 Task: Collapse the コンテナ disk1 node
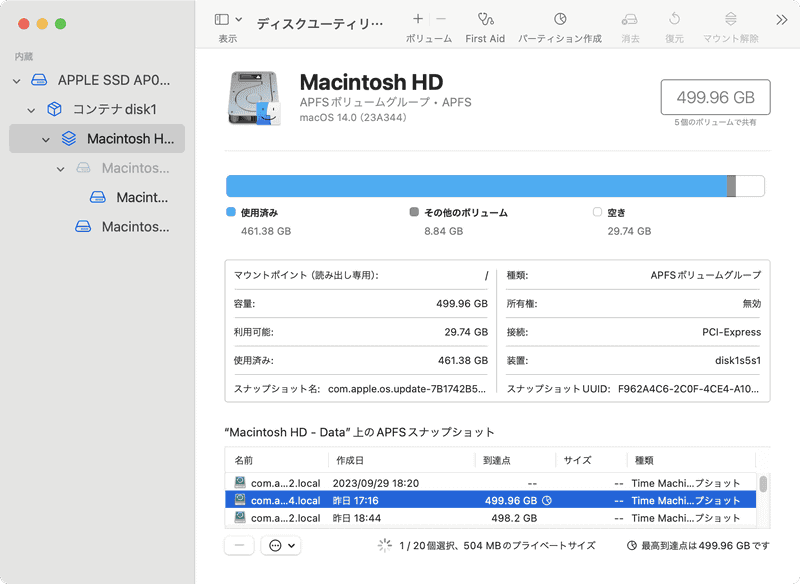32,110
